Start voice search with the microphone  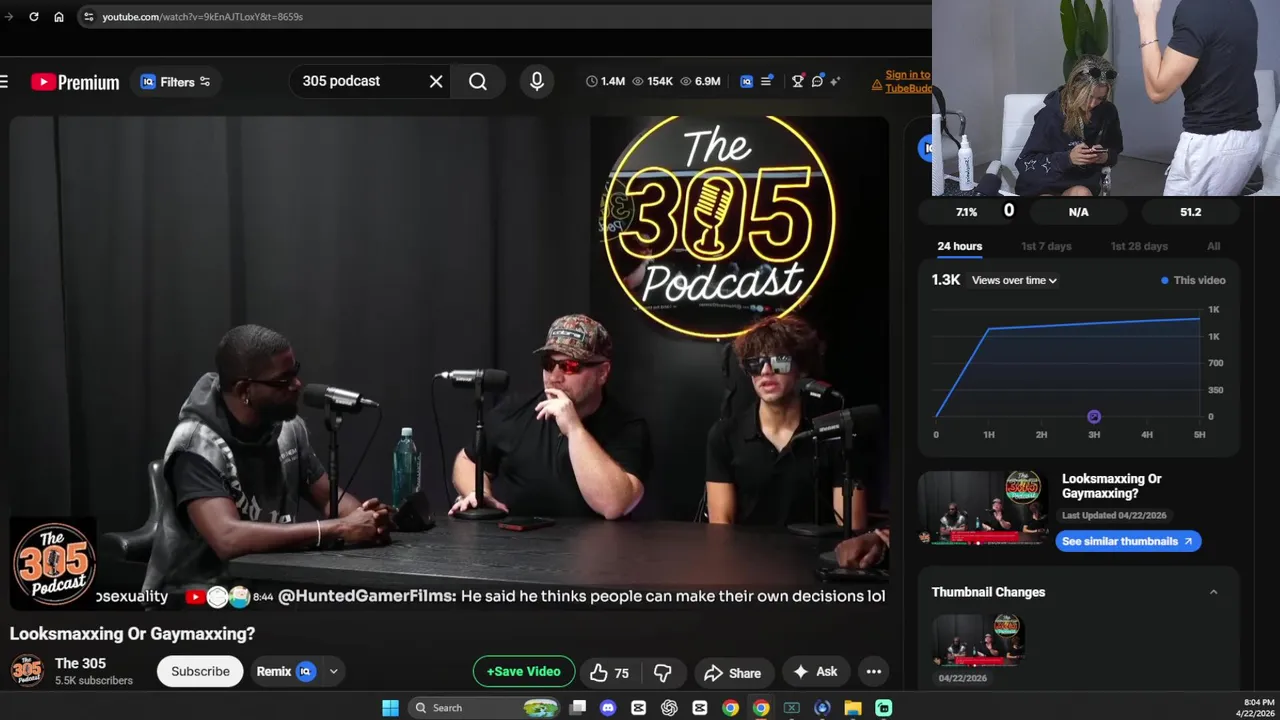(x=537, y=82)
